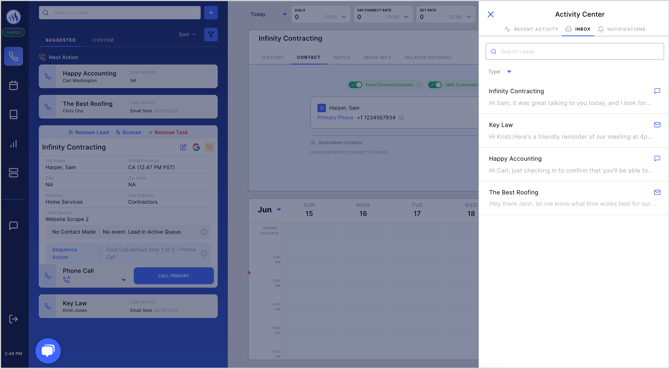Open the Jun month dropdown
The image size is (670, 369).
[269, 210]
